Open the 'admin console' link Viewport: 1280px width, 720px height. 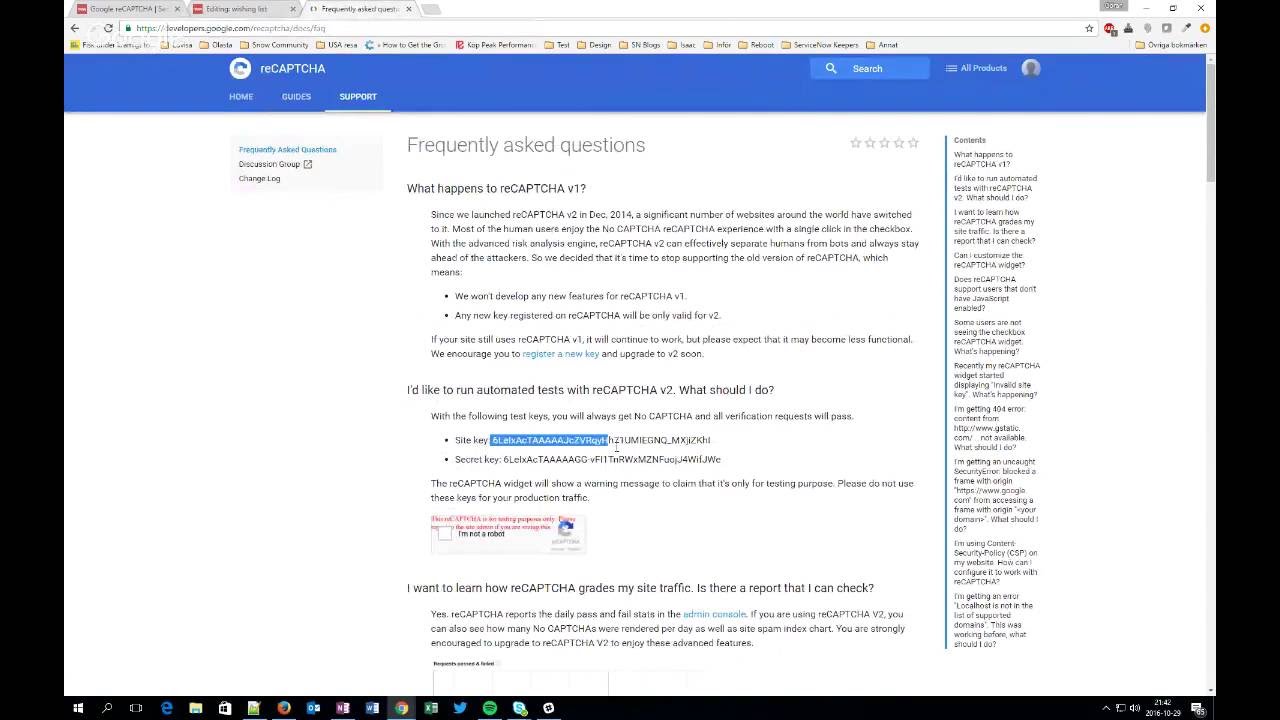714,614
